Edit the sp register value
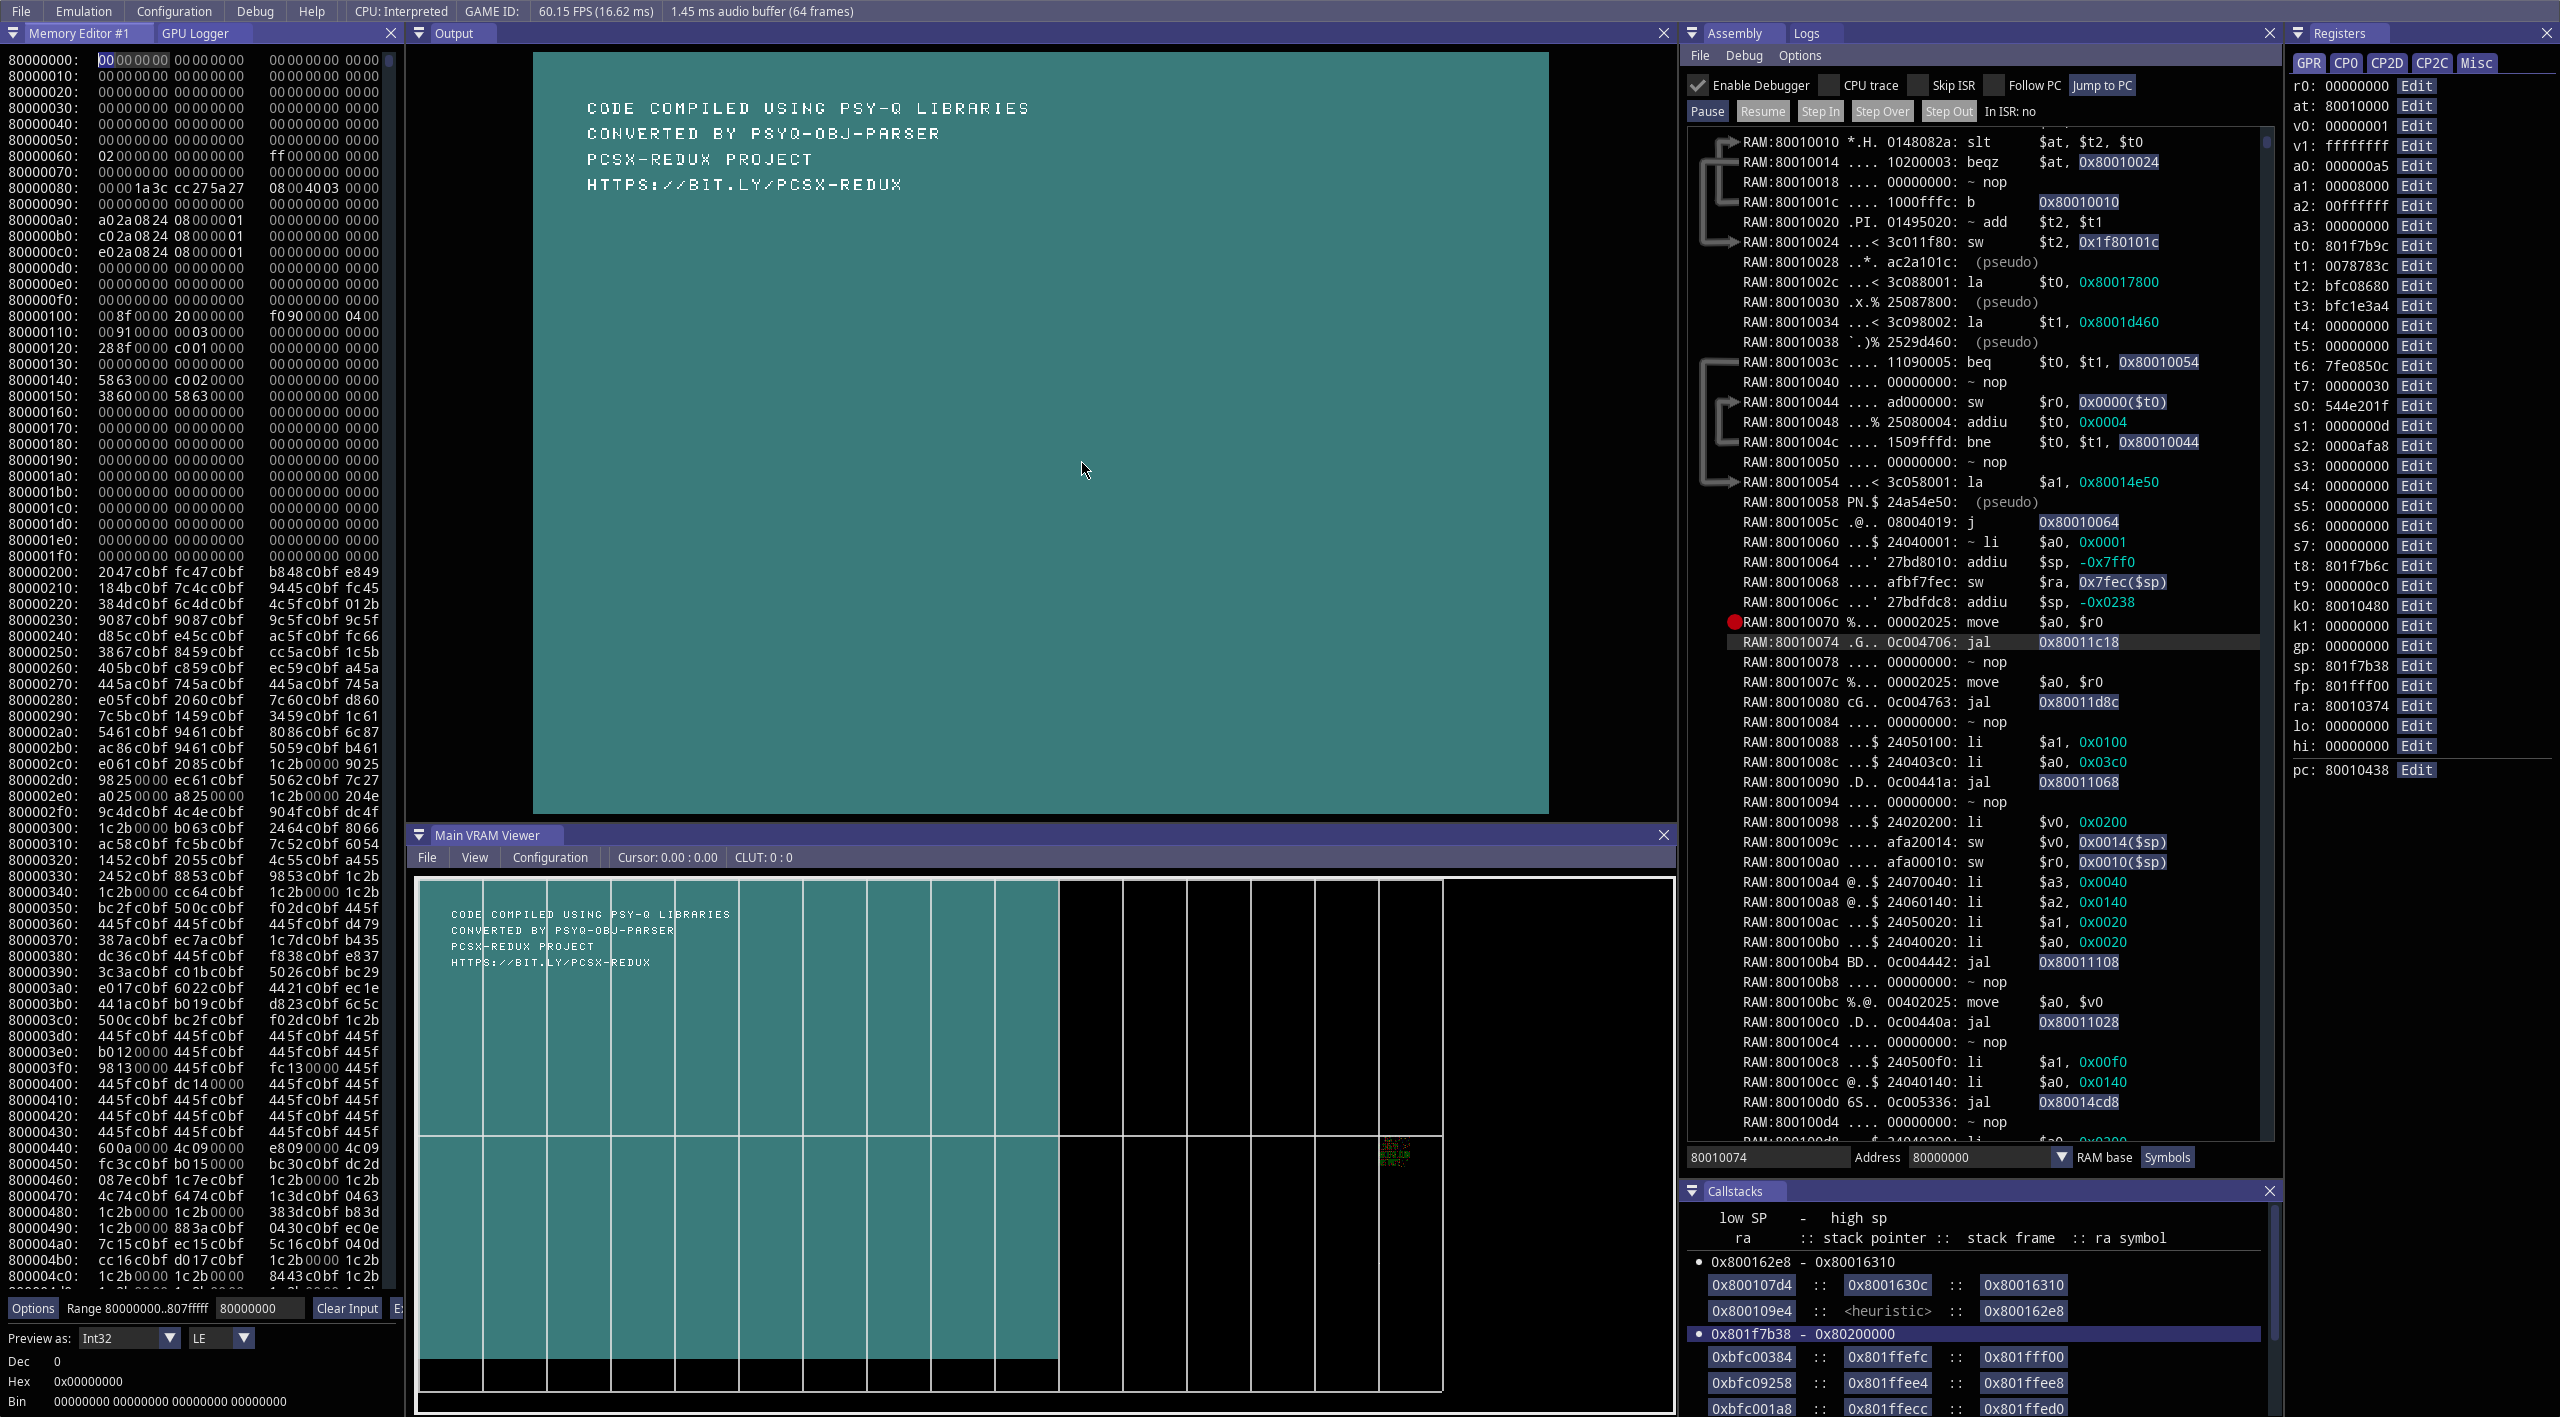This screenshot has width=2560, height=1417. pyautogui.click(x=2416, y=666)
